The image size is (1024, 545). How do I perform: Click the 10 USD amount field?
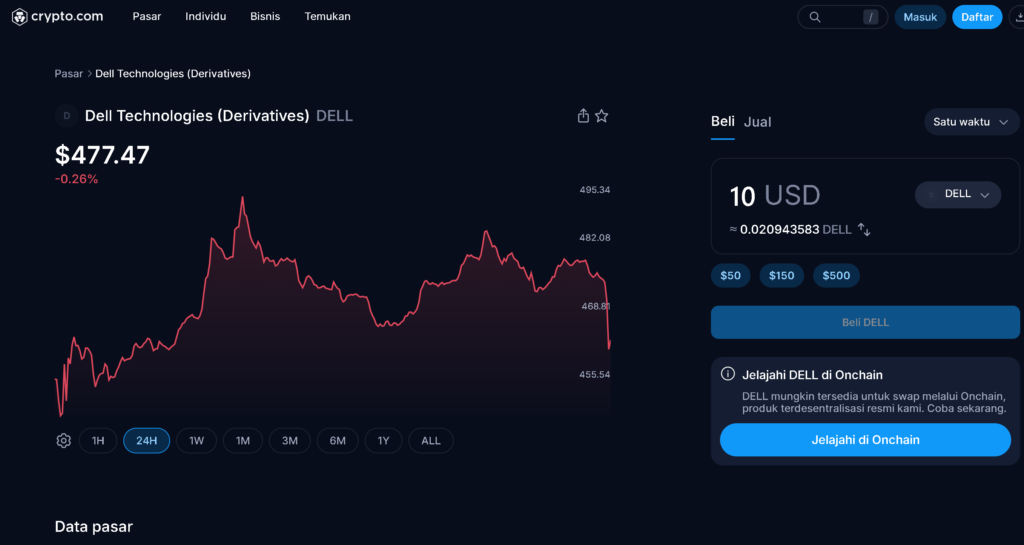pos(775,196)
